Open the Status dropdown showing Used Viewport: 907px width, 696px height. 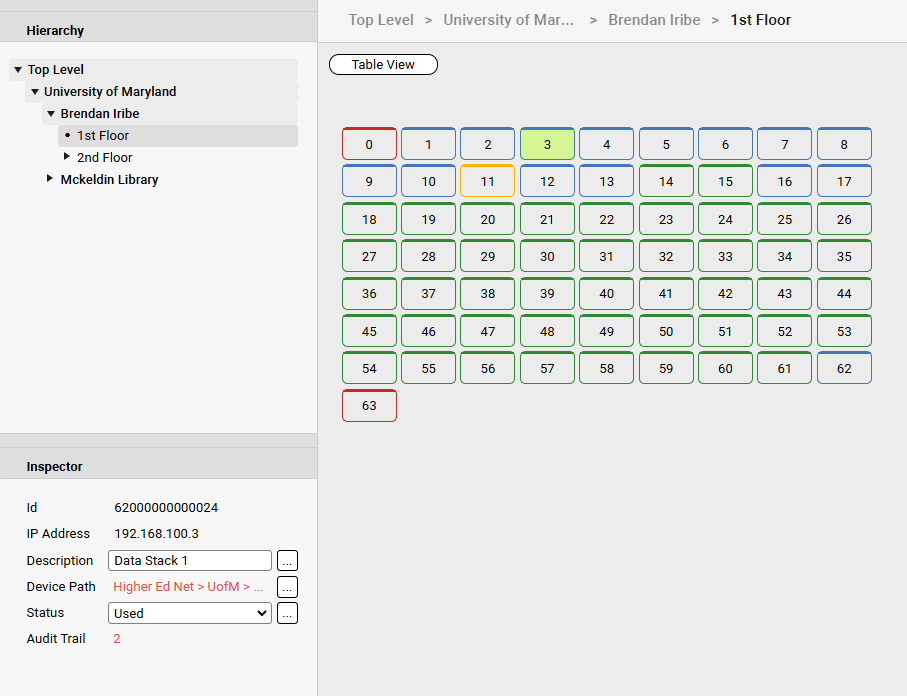coord(189,613)
